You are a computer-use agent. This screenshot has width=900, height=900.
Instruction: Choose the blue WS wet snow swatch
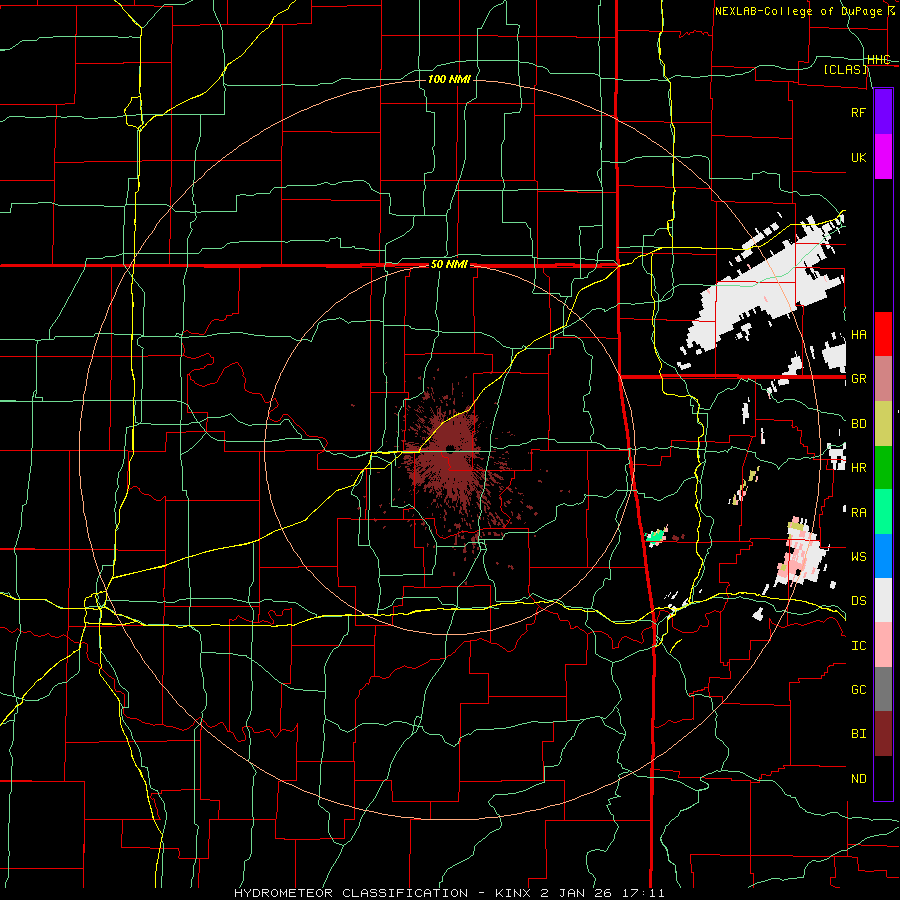click(x=883, y=556)
